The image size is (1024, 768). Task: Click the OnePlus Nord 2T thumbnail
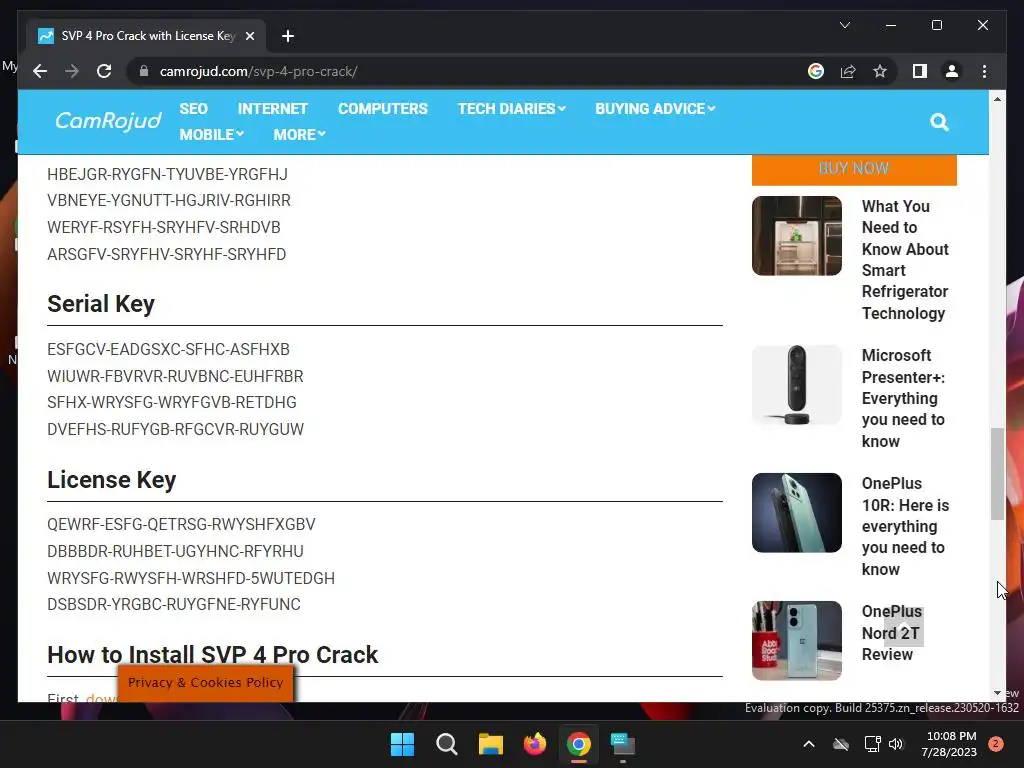coord(797,641)
